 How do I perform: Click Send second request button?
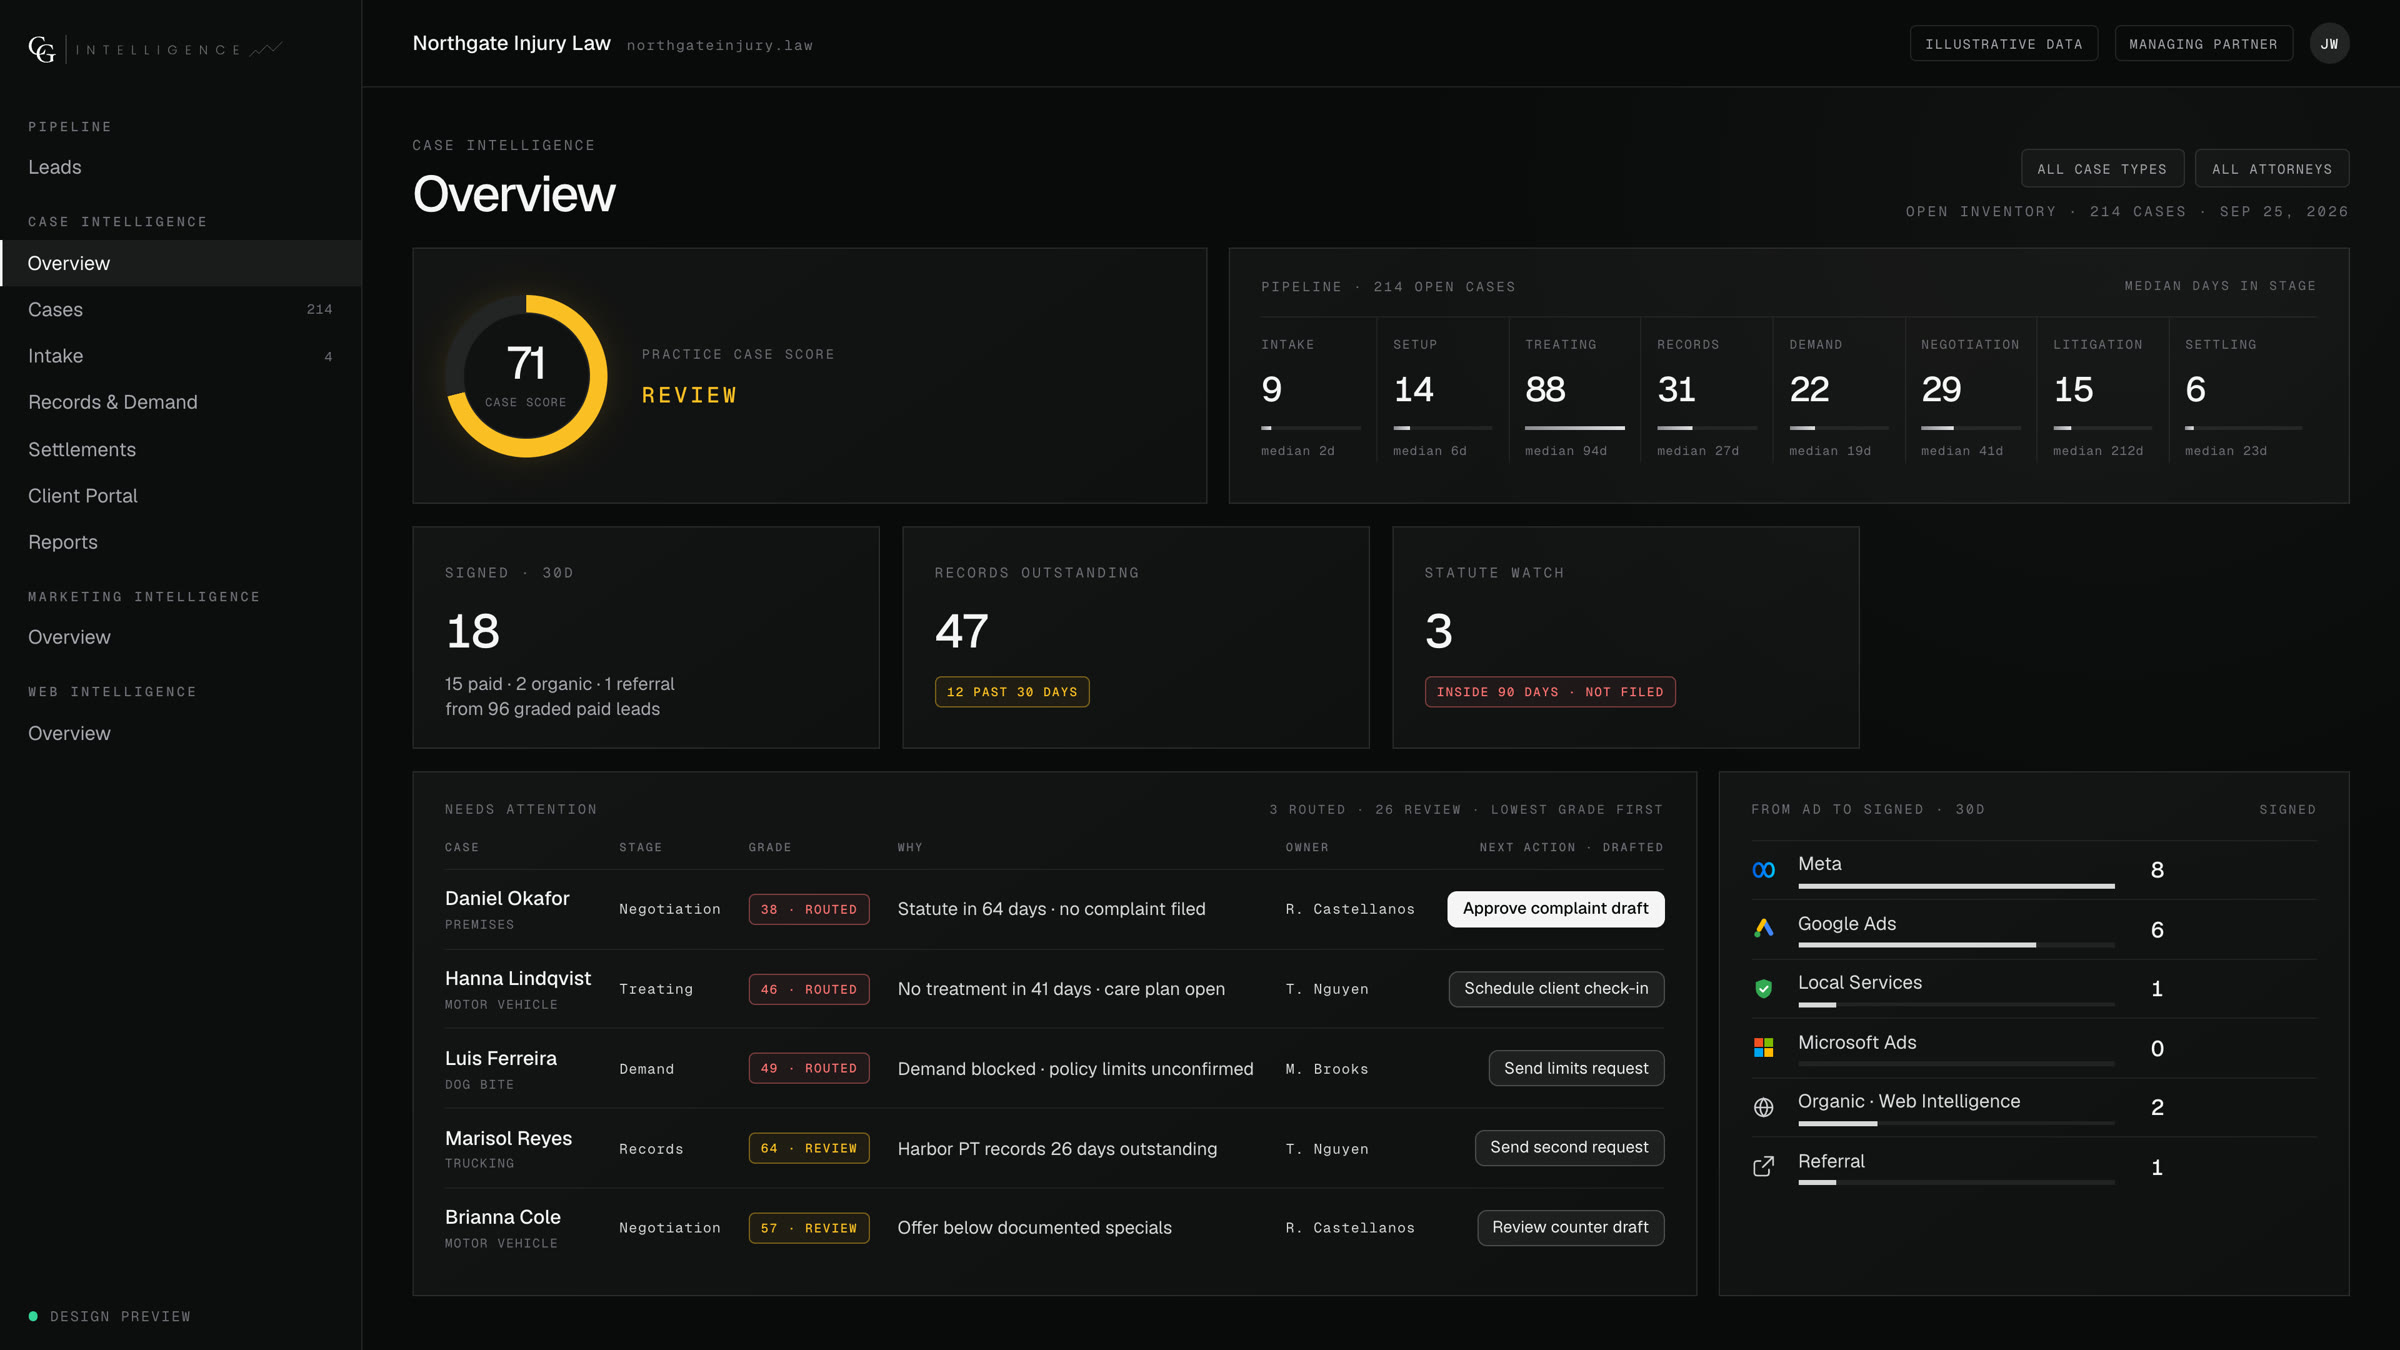[1569, 1147]
